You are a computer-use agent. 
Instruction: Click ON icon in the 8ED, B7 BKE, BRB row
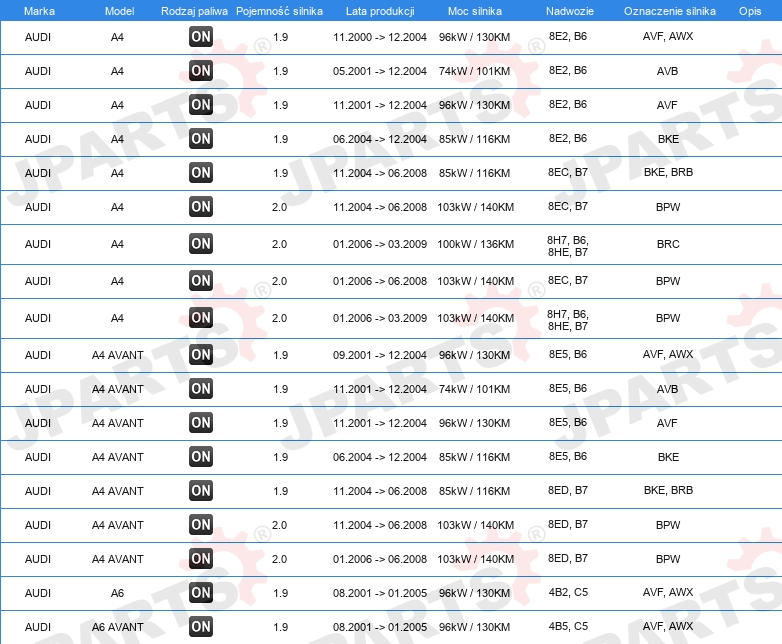(x=201, y=490)
